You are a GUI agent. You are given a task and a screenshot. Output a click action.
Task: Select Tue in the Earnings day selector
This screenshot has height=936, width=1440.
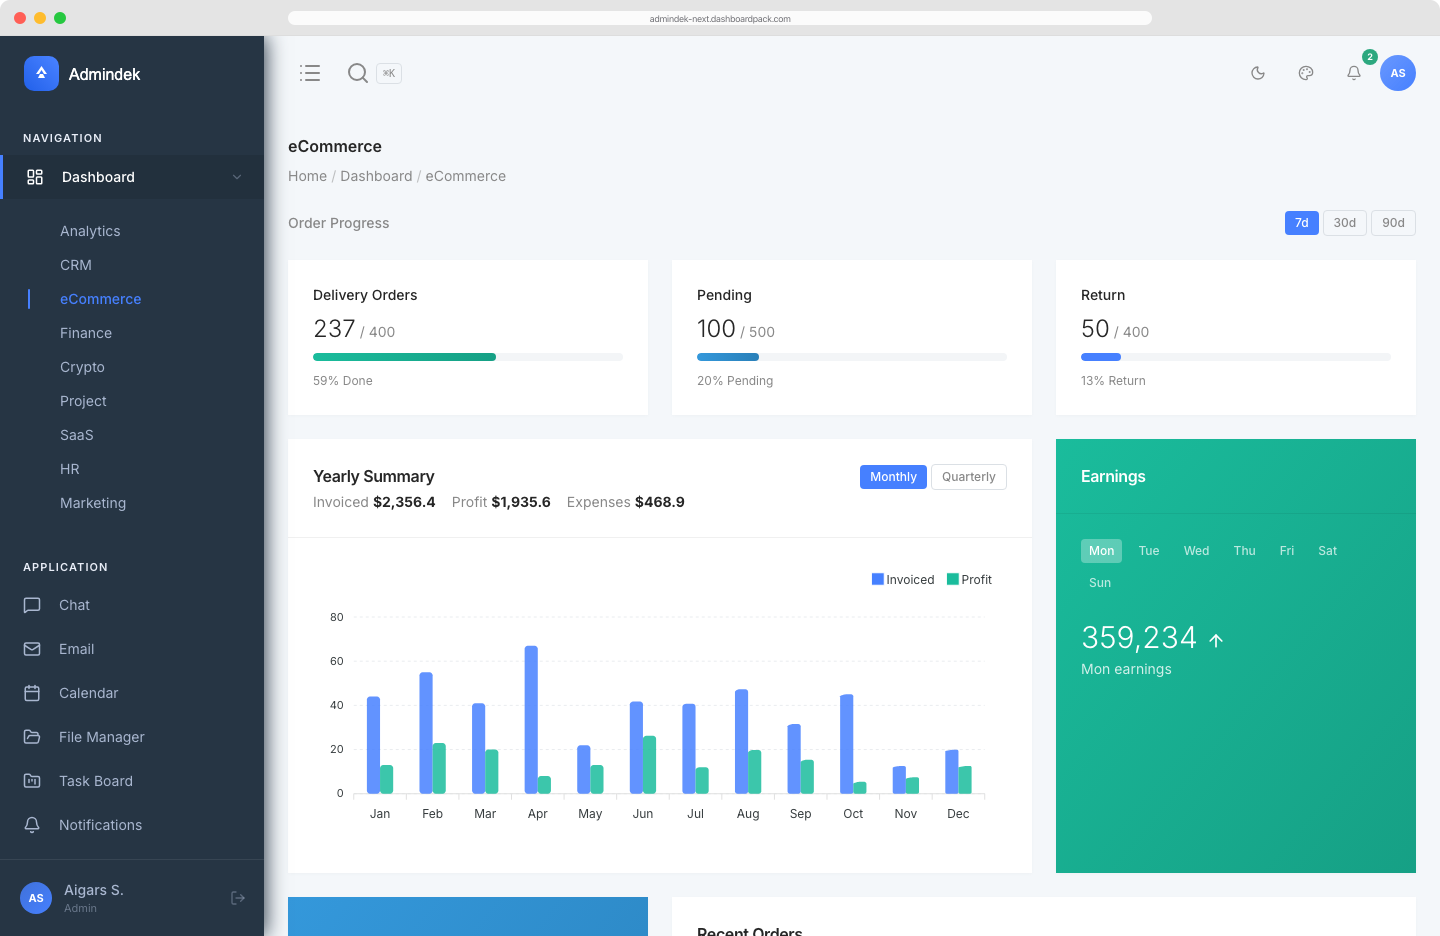point(1148,550)
